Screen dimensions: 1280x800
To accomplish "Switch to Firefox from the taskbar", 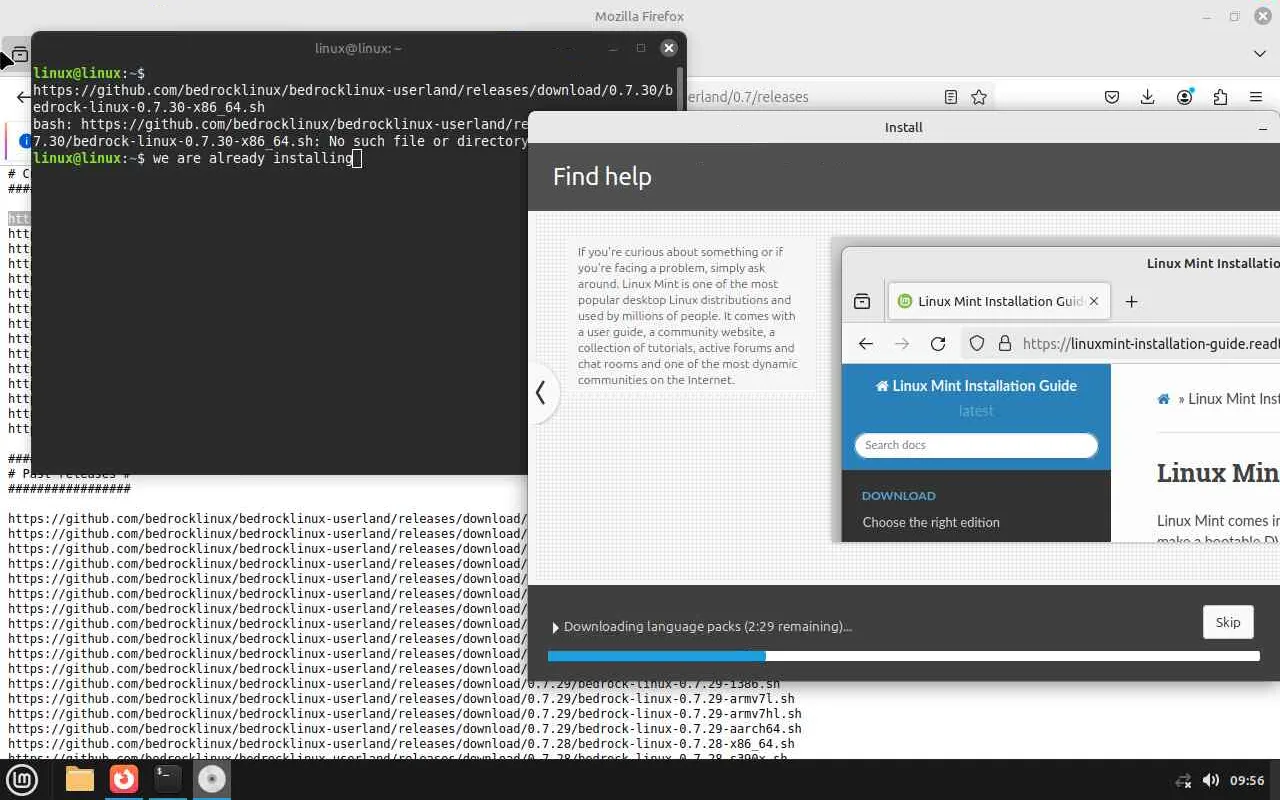I will tap(124, 780).
